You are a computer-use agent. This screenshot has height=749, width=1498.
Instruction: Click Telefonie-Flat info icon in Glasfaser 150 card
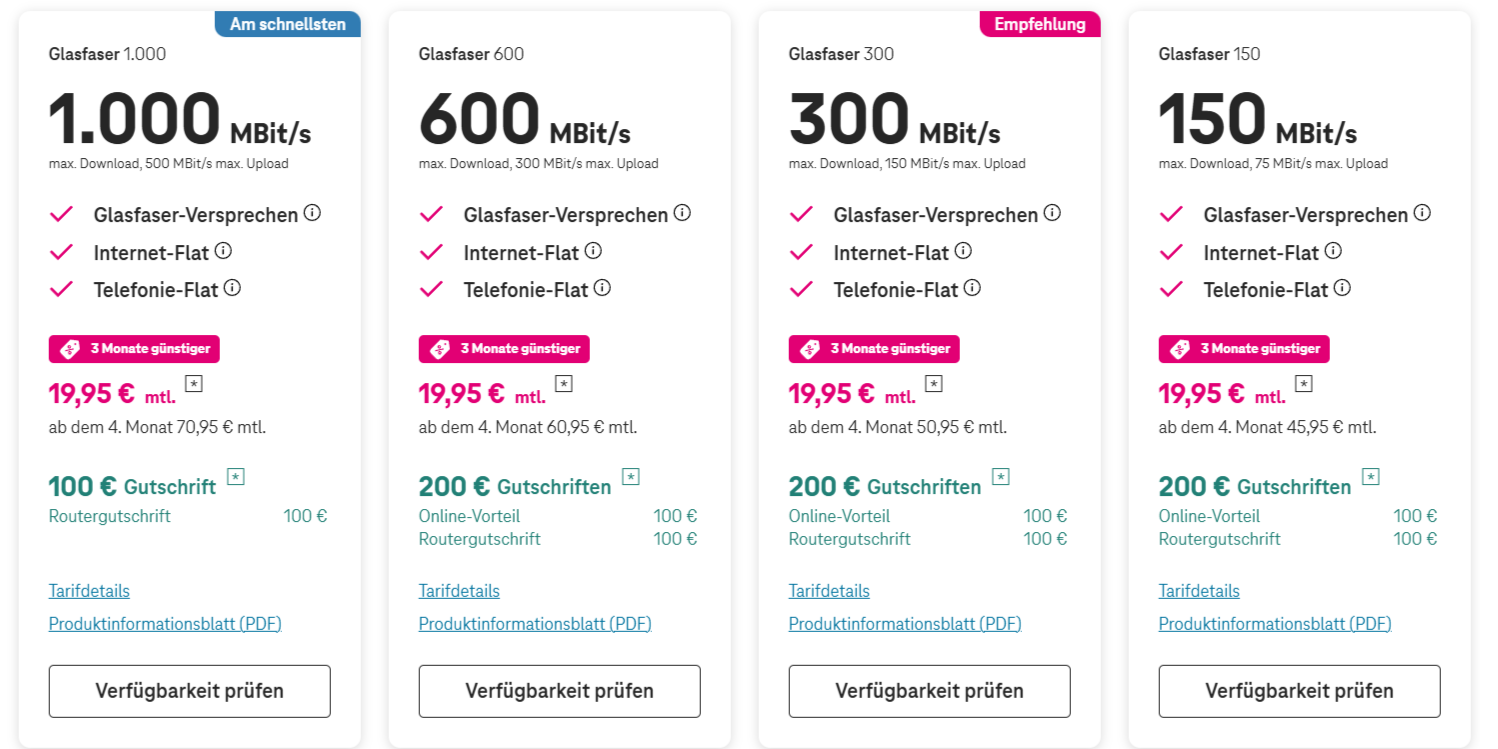click(1342, 288)
